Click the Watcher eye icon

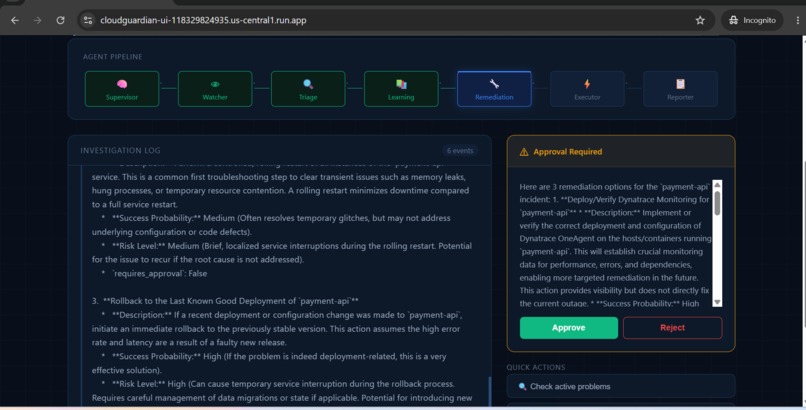(215, 84)
